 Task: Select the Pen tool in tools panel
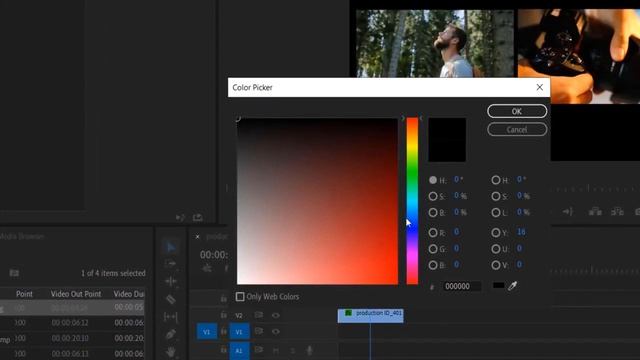[171, 334]
